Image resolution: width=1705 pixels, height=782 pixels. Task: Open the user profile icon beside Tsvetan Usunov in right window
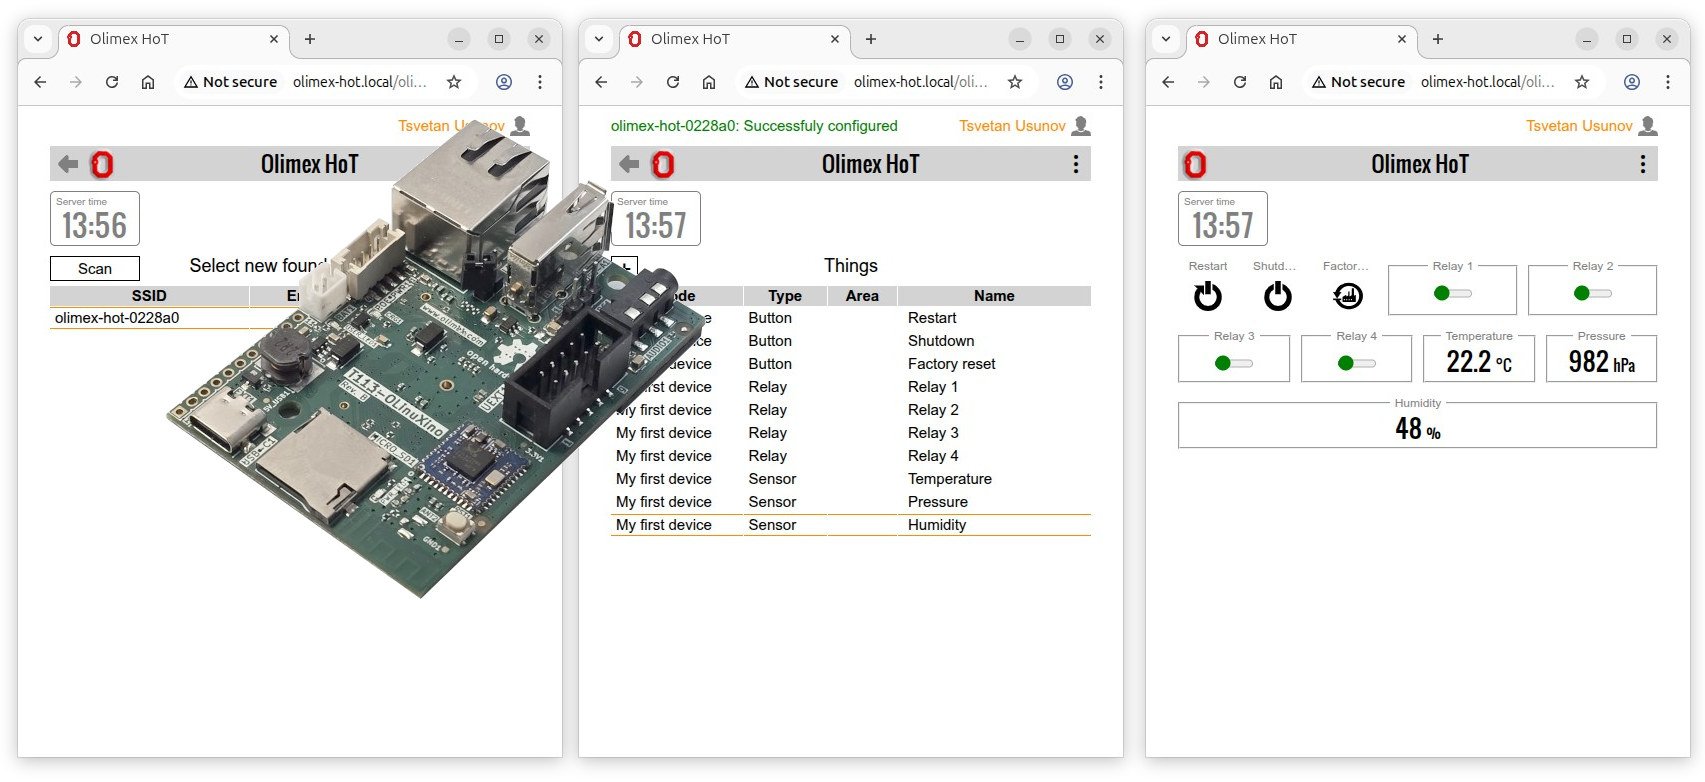pos(1648,126)
